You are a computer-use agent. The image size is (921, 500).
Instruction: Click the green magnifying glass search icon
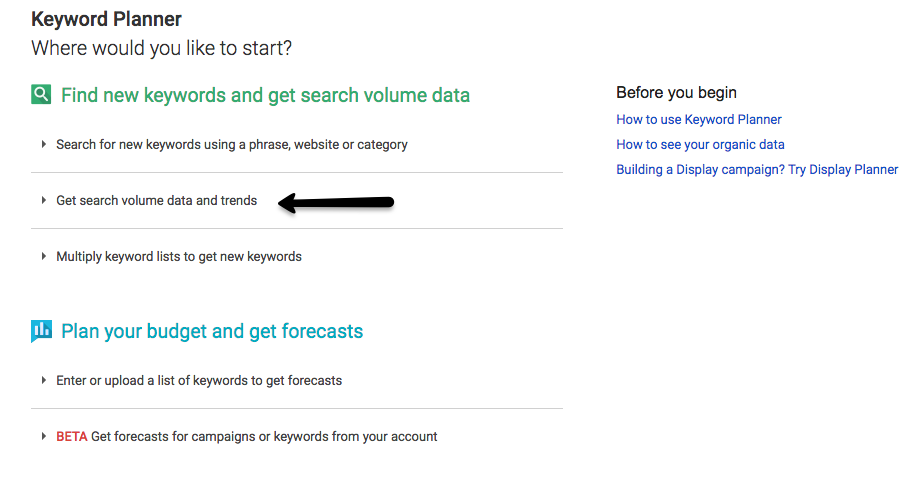(41, 94)
